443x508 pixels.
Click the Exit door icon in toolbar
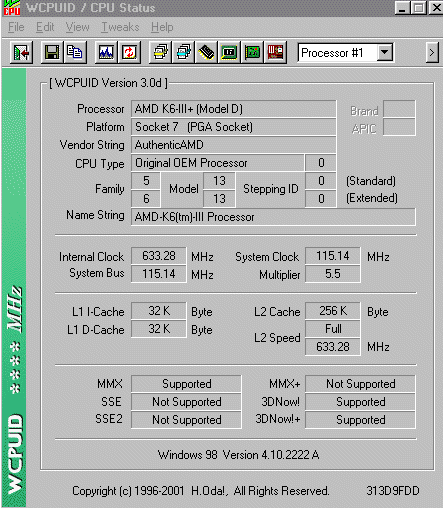tap(21, 53)
